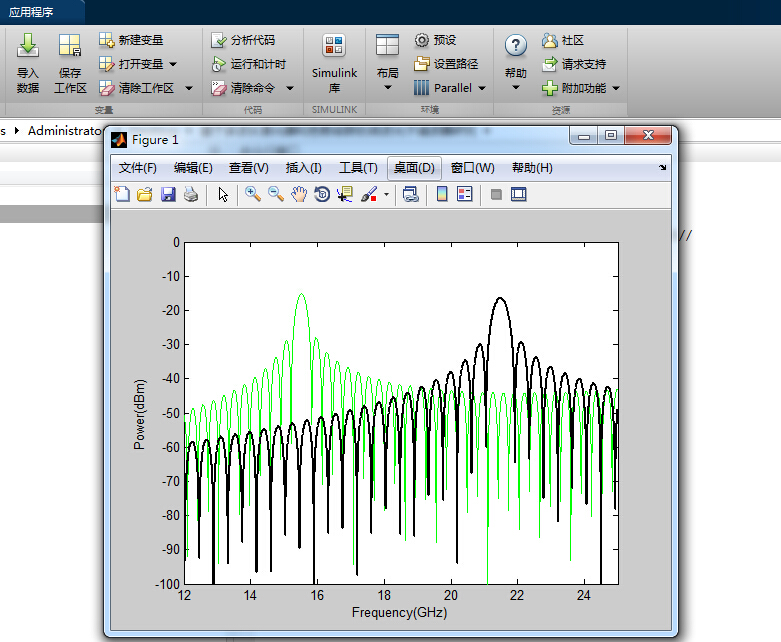
Task: Click Request Support (请求支持) button
Action: (x=574, y=64)
